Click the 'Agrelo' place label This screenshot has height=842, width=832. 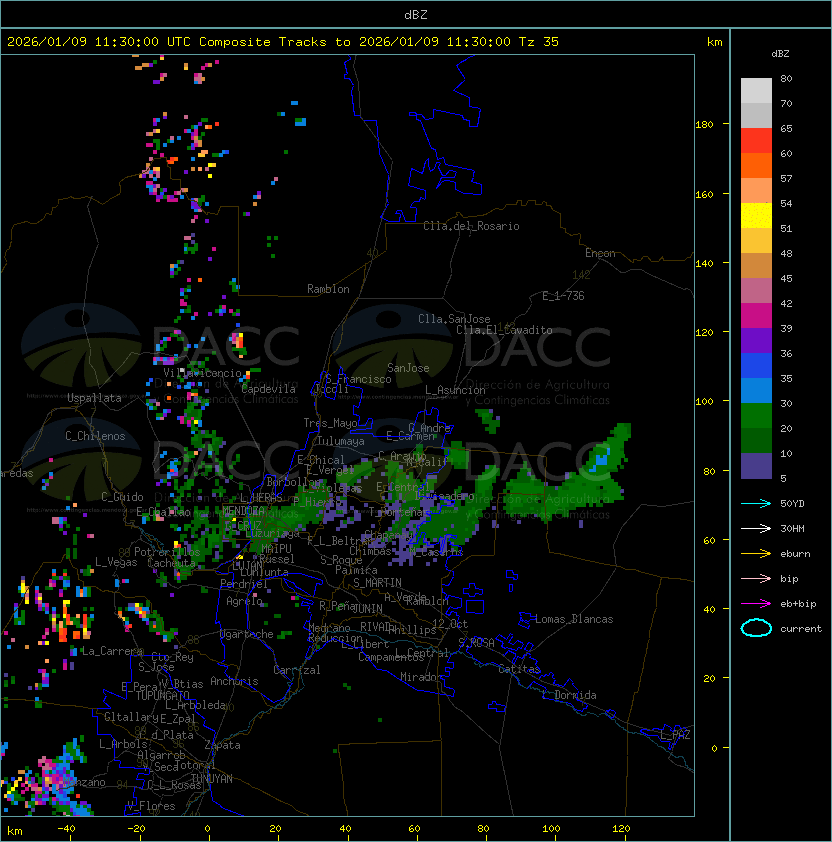pyautogui.click(x=244, y=601)
